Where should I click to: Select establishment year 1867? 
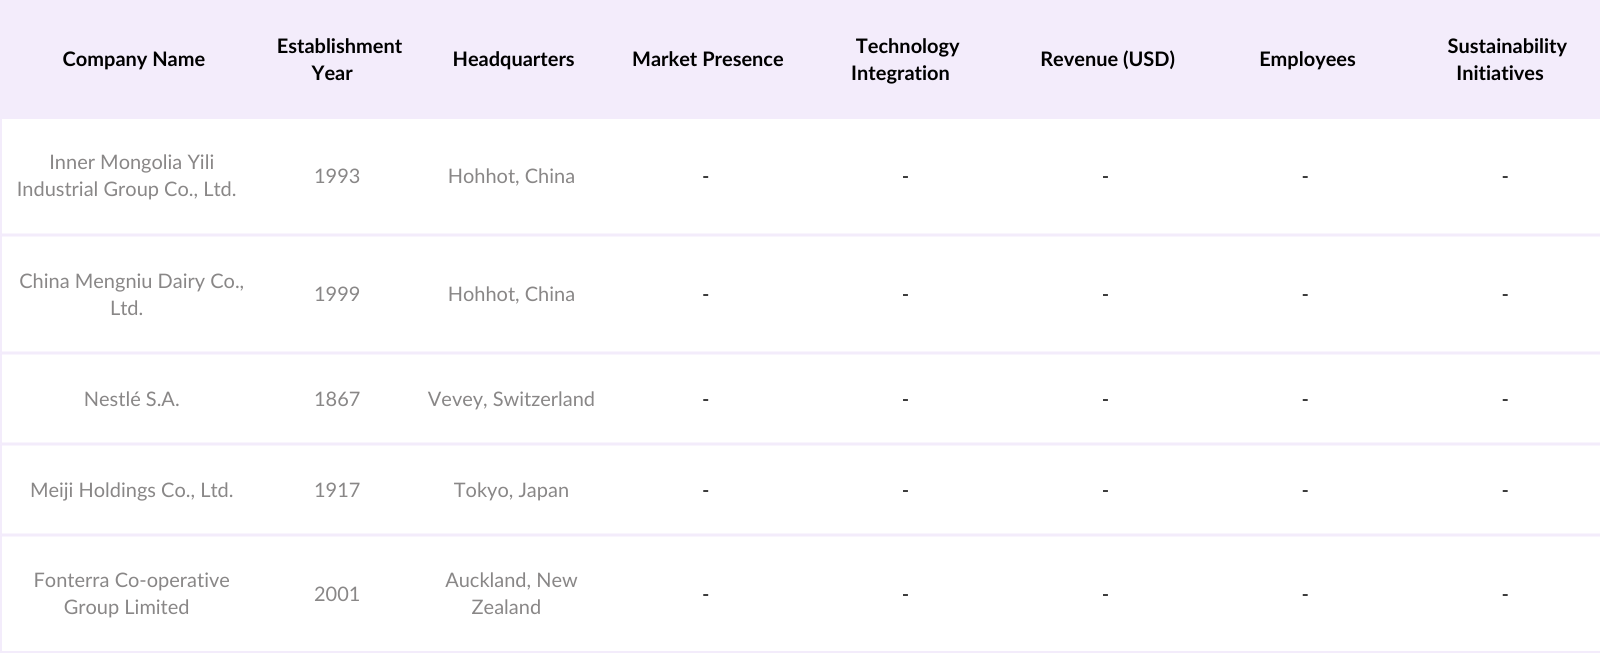[337, 399]
